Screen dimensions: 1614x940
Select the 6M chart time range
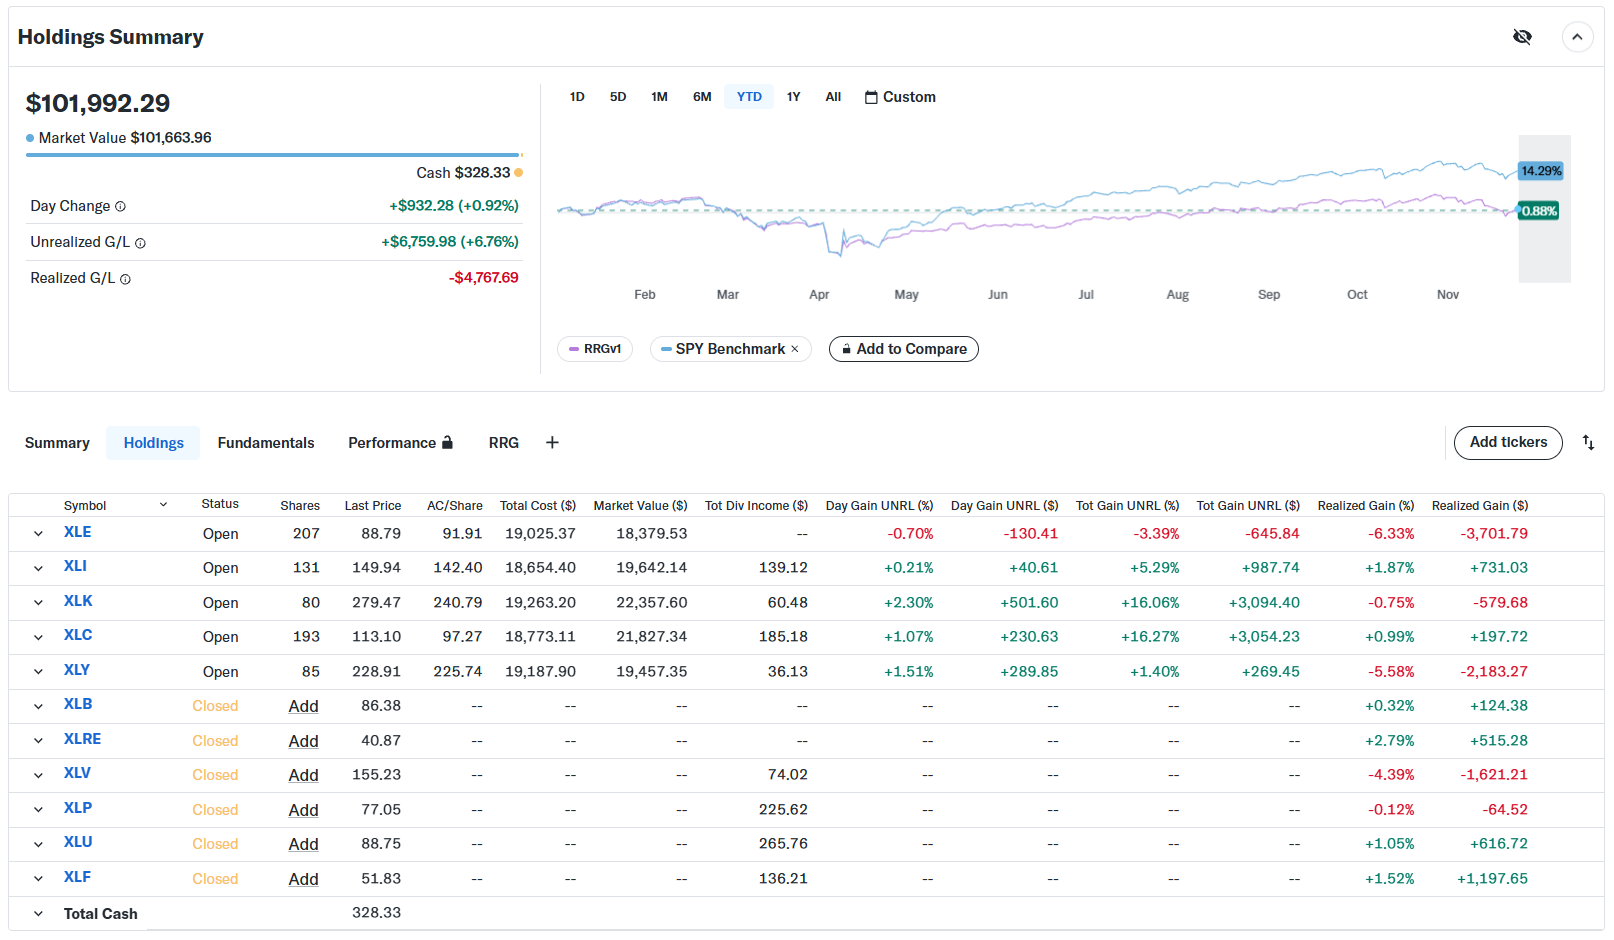pyautogui.click(x=702, y=97)
